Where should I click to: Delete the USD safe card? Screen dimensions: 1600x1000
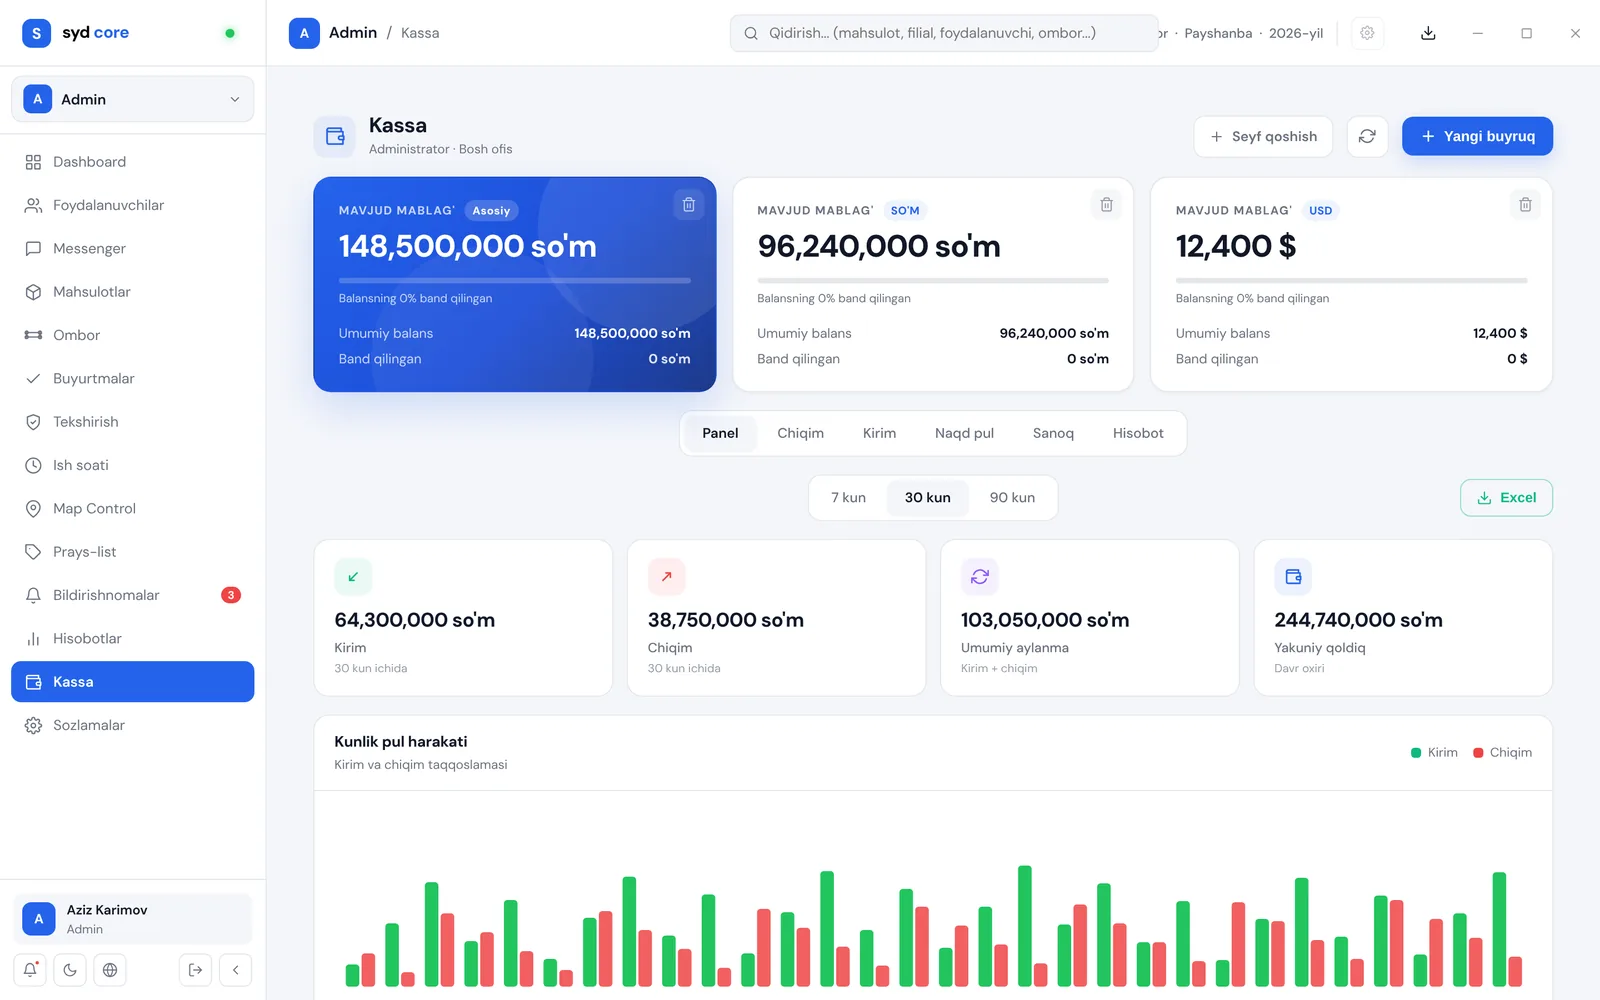tap(1525, 205)
